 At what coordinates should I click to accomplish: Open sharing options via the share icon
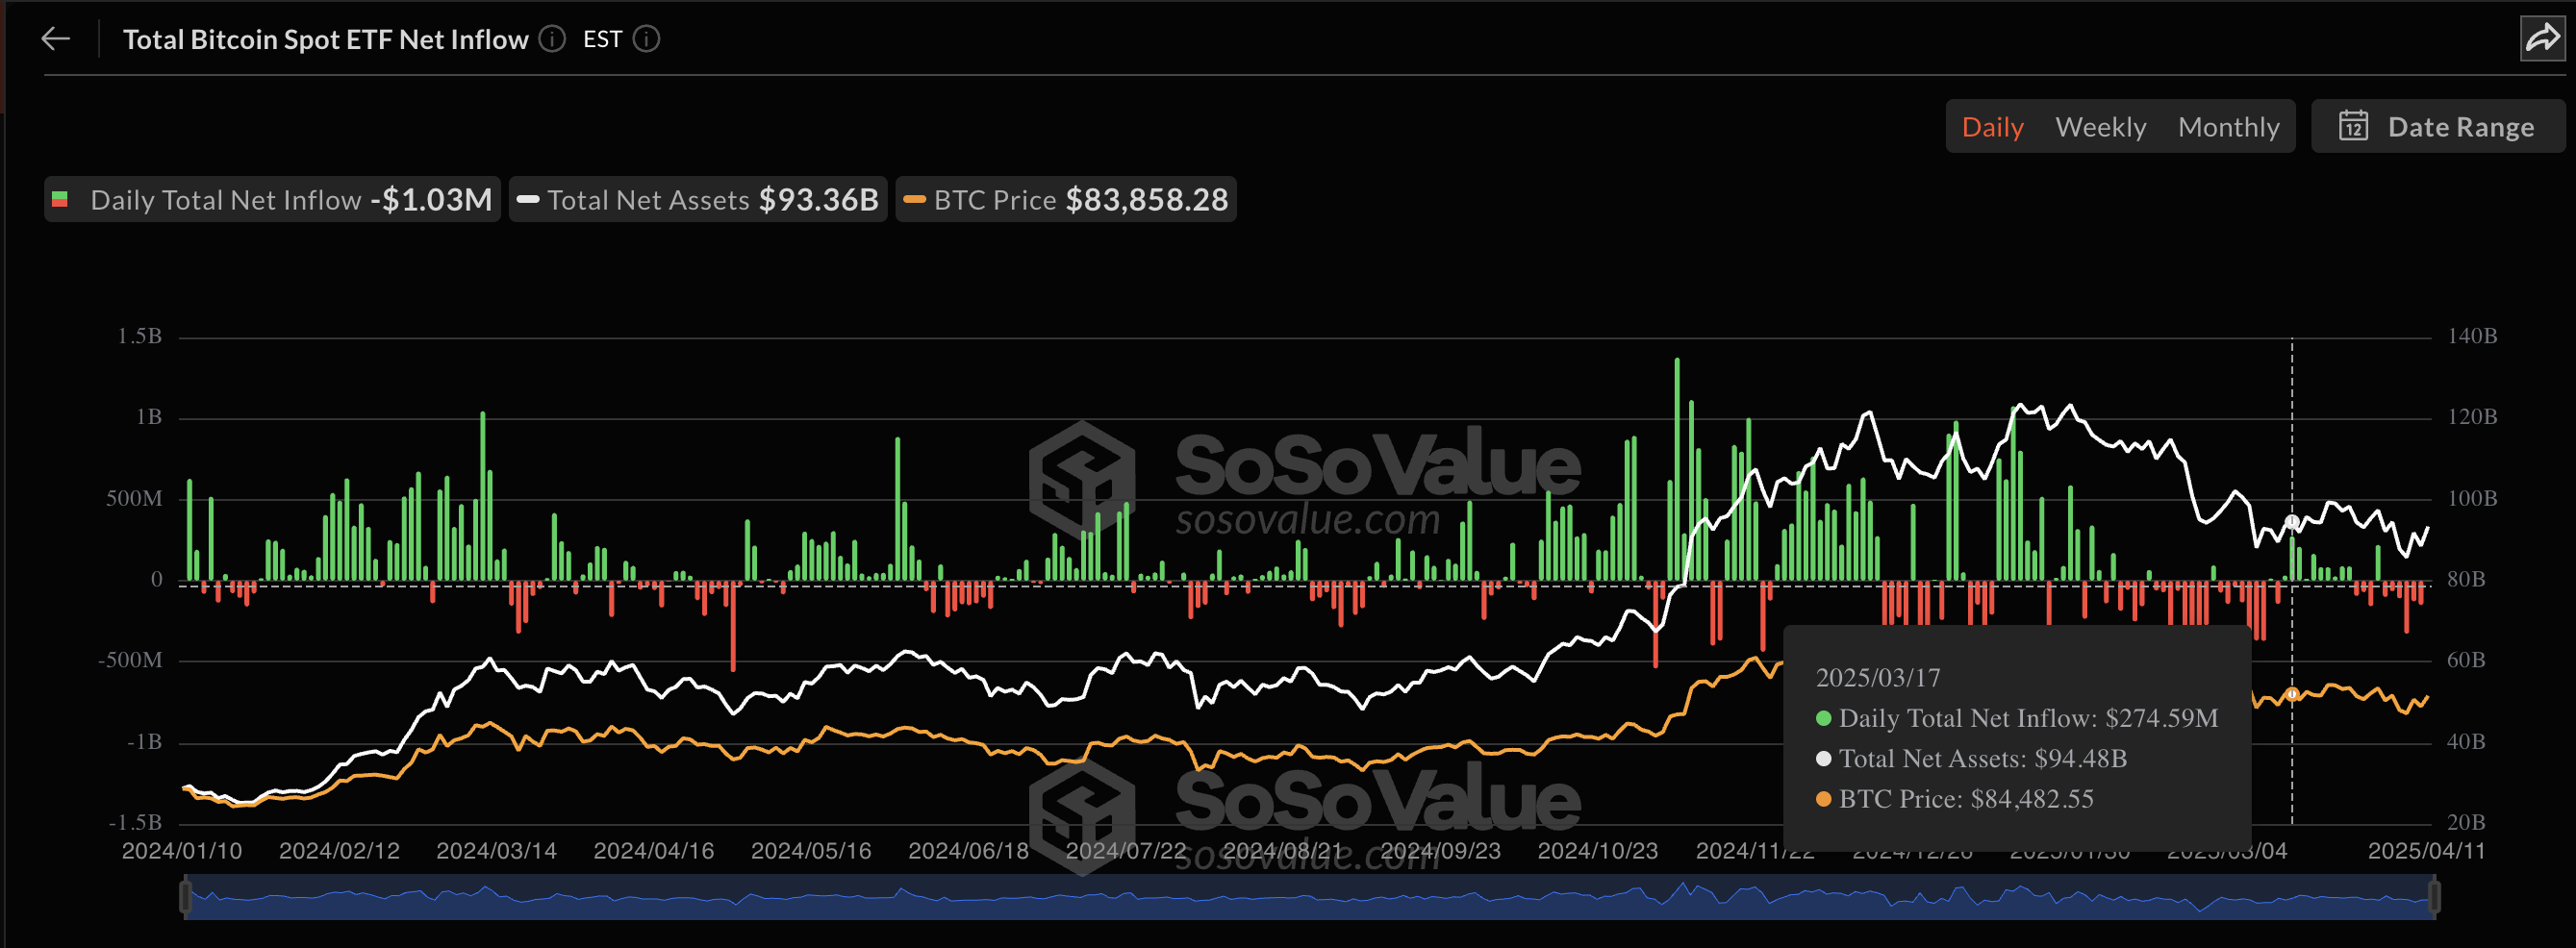[2543, 38]
